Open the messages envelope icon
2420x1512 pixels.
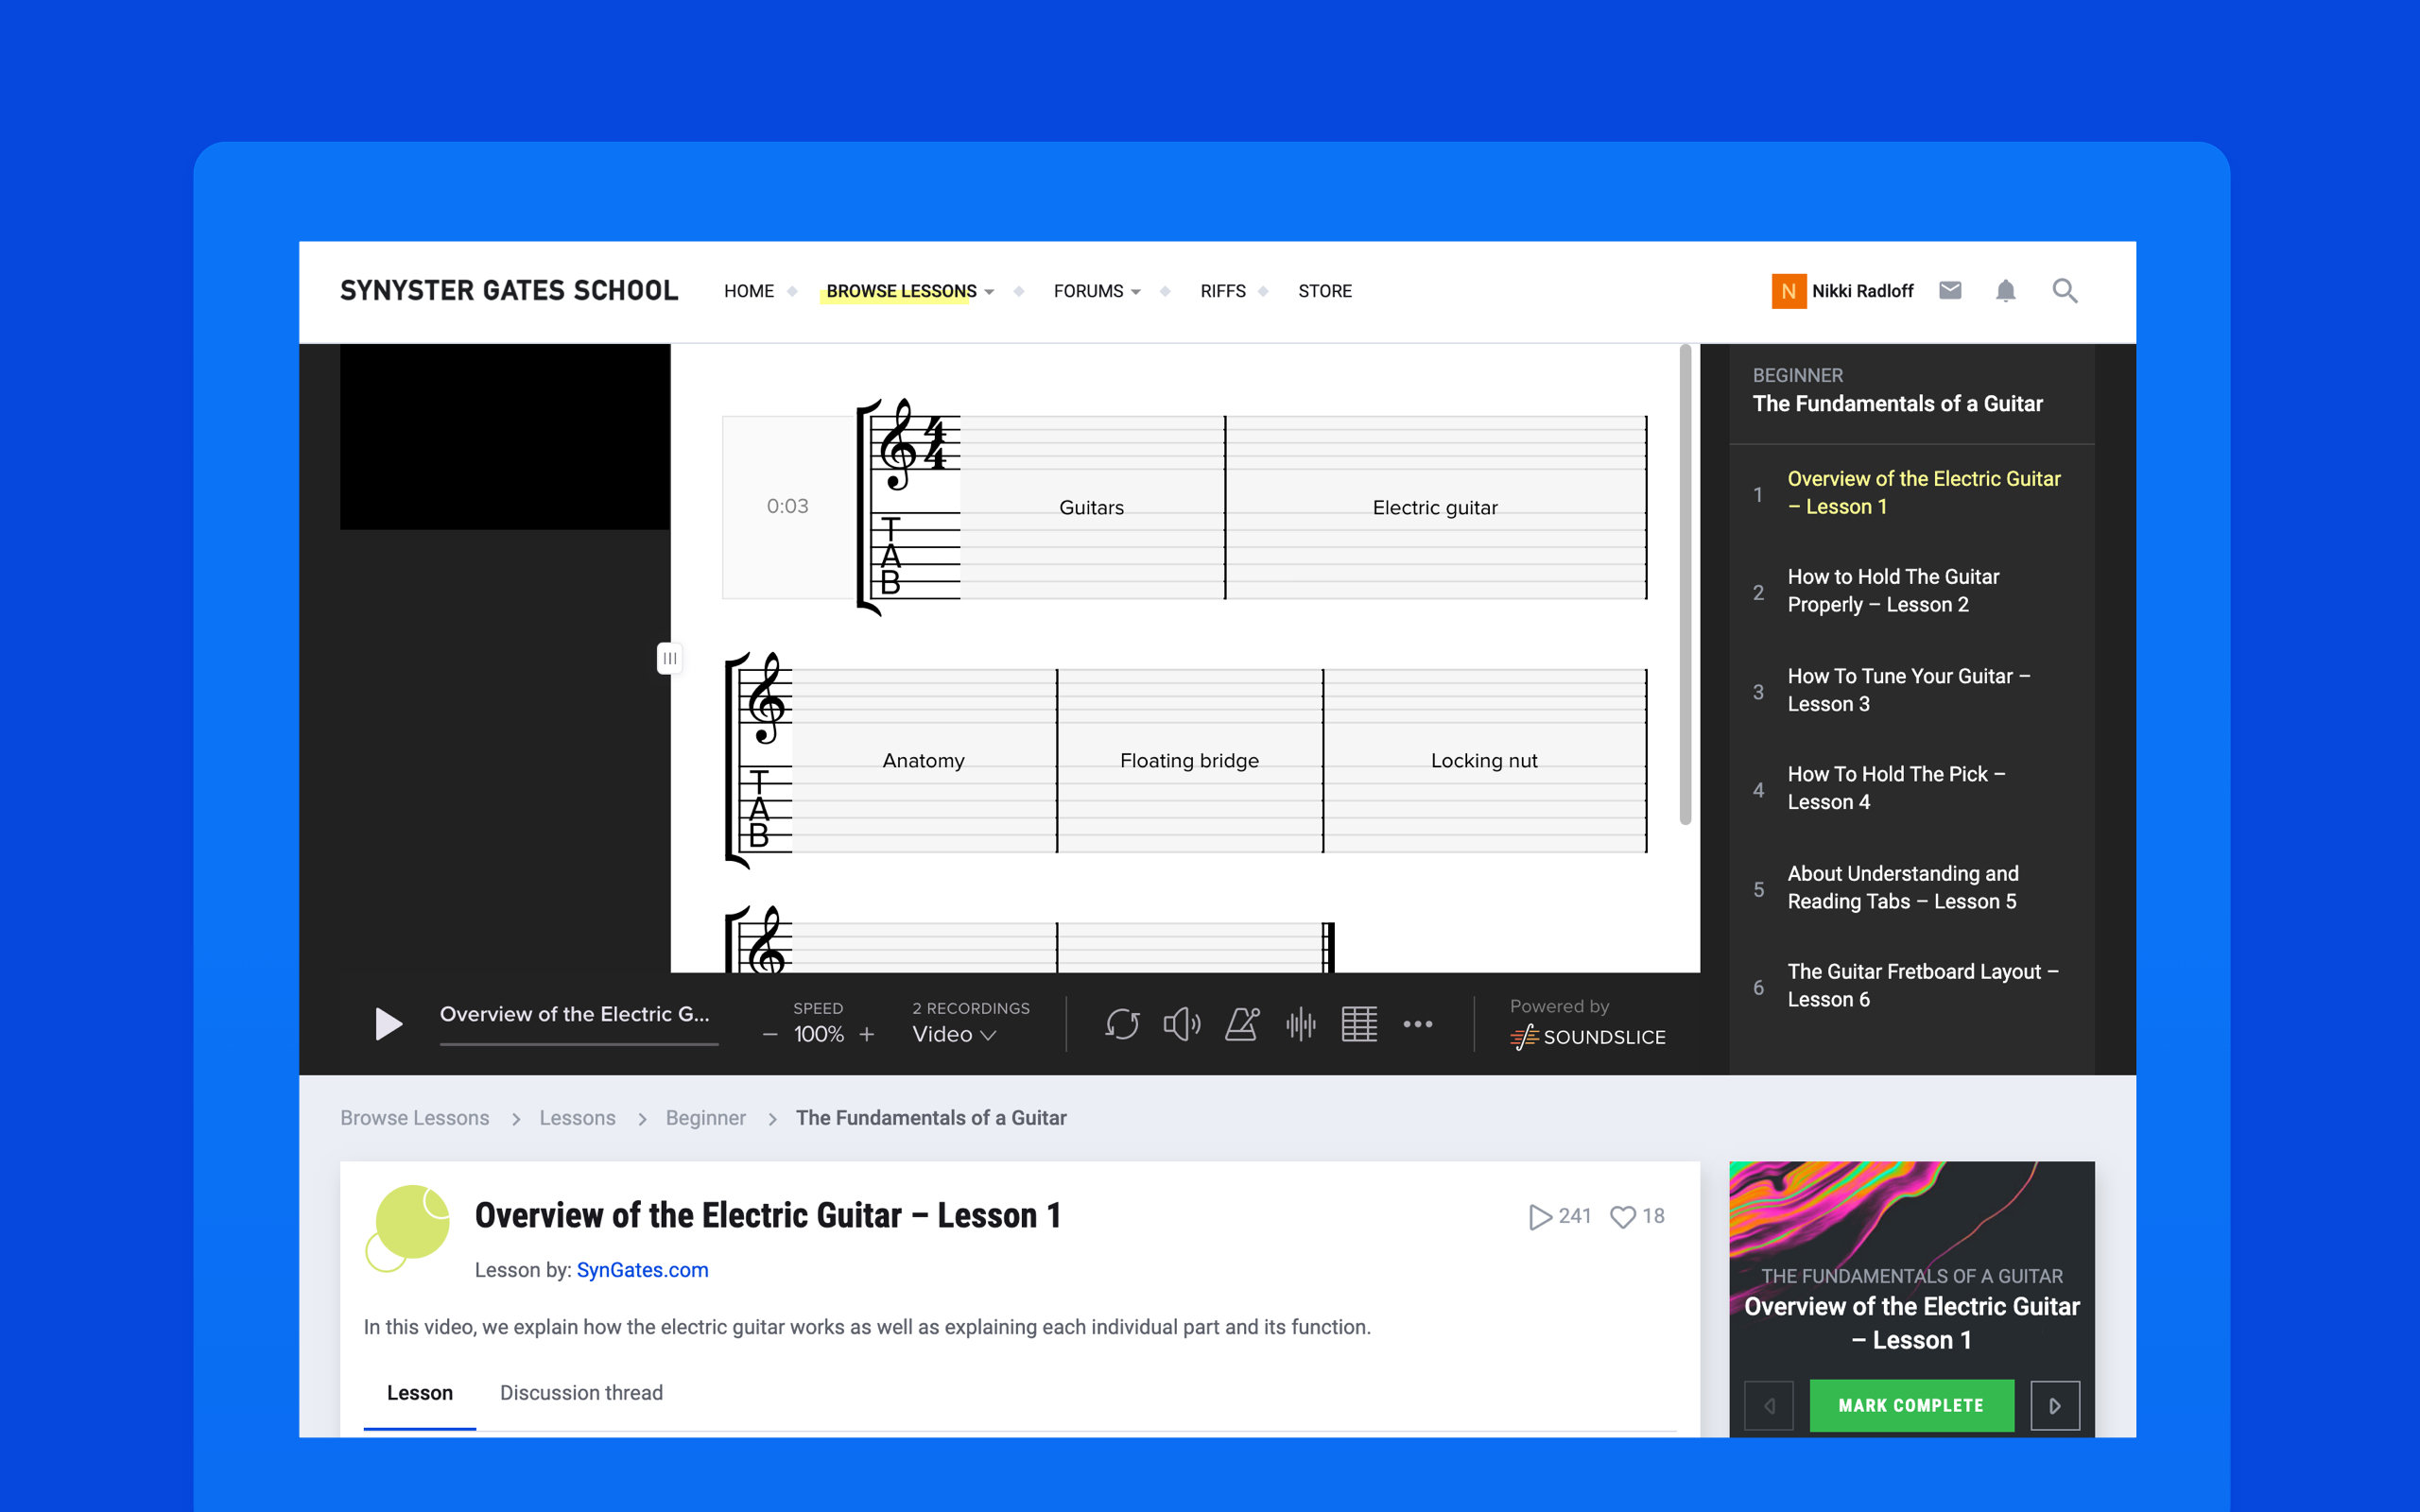(x=1950, y=290)
